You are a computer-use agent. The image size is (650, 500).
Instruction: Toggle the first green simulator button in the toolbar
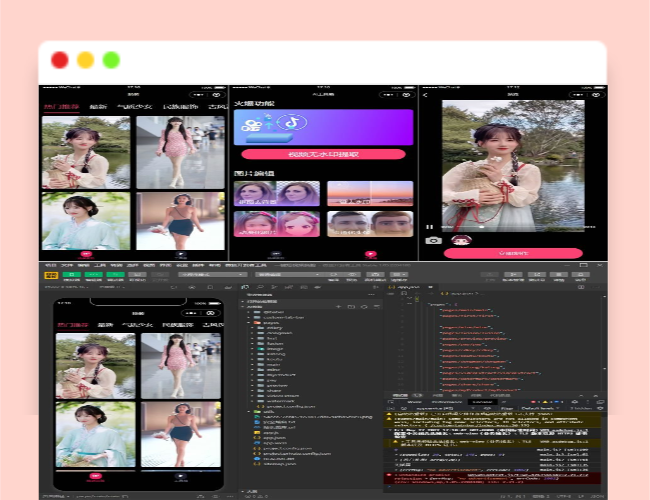[71, 274]
